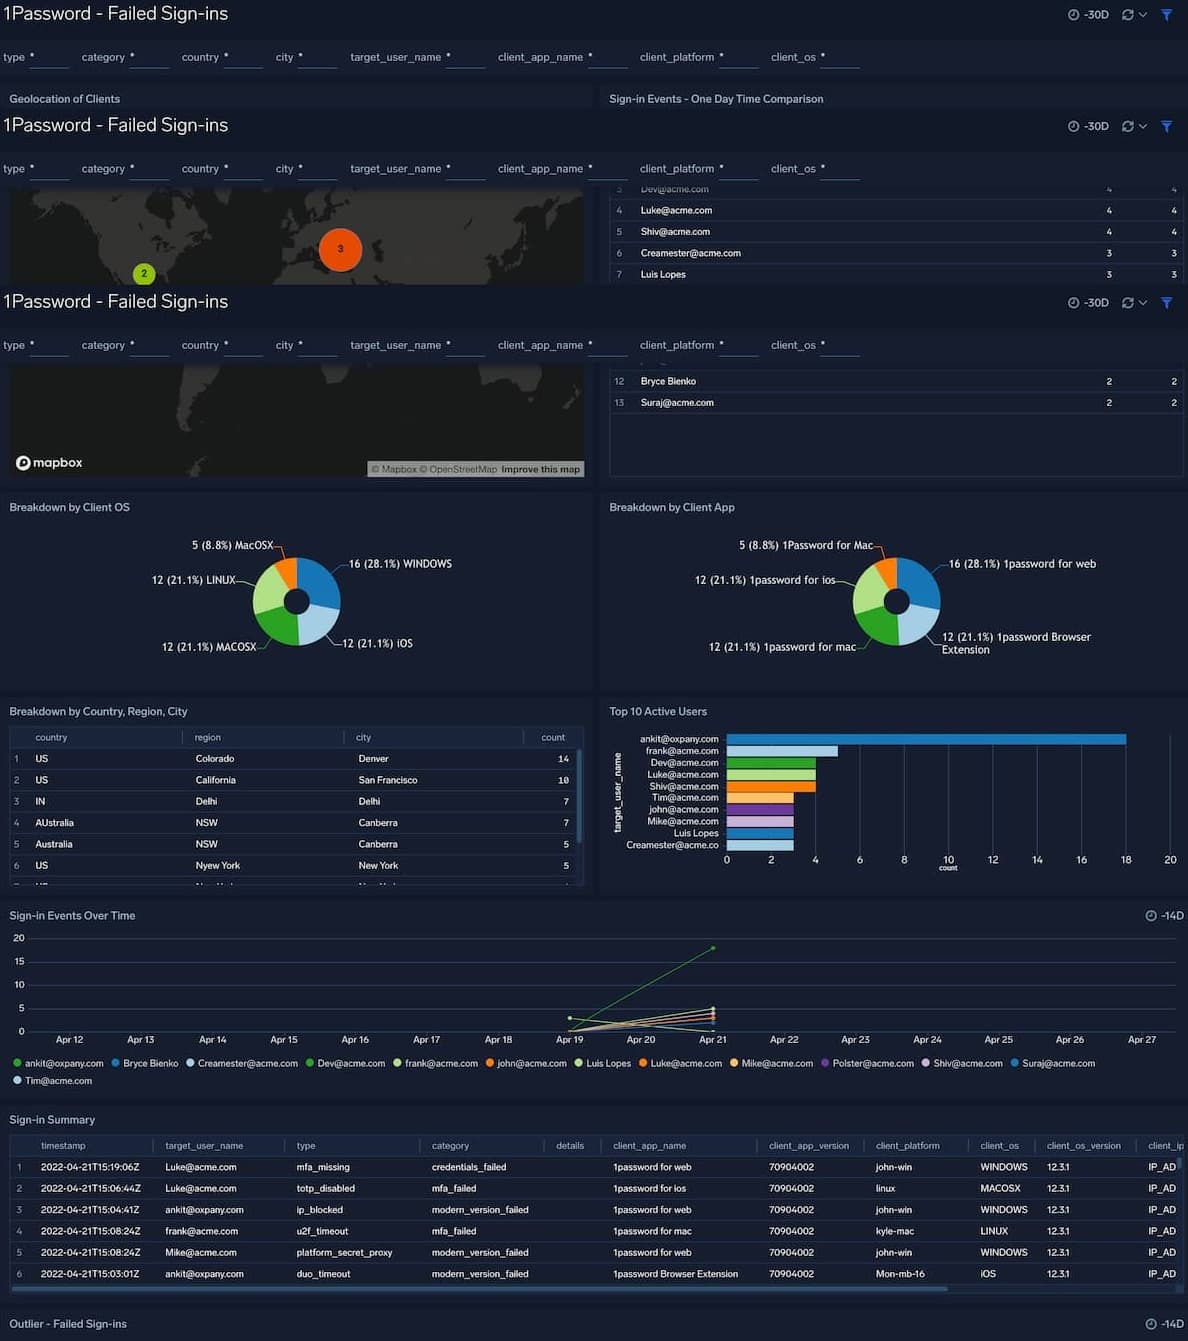Click the duo_timeout cell in Sign-in Summary

(x=323, y=1274)
